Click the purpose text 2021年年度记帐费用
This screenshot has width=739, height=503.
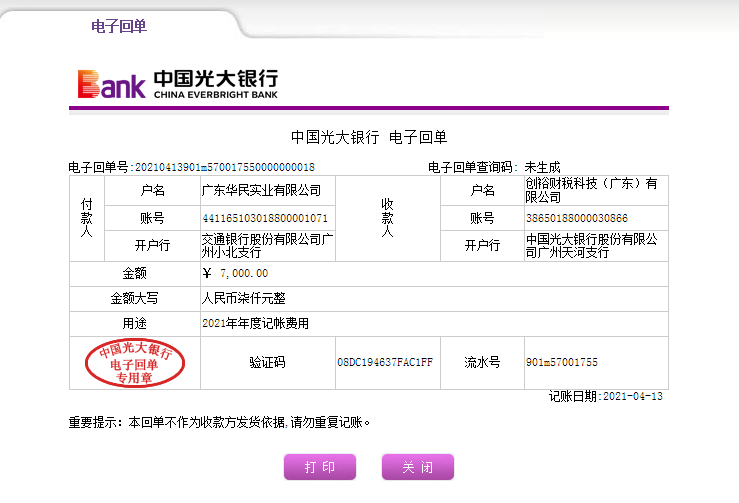[x=255, y=323]
